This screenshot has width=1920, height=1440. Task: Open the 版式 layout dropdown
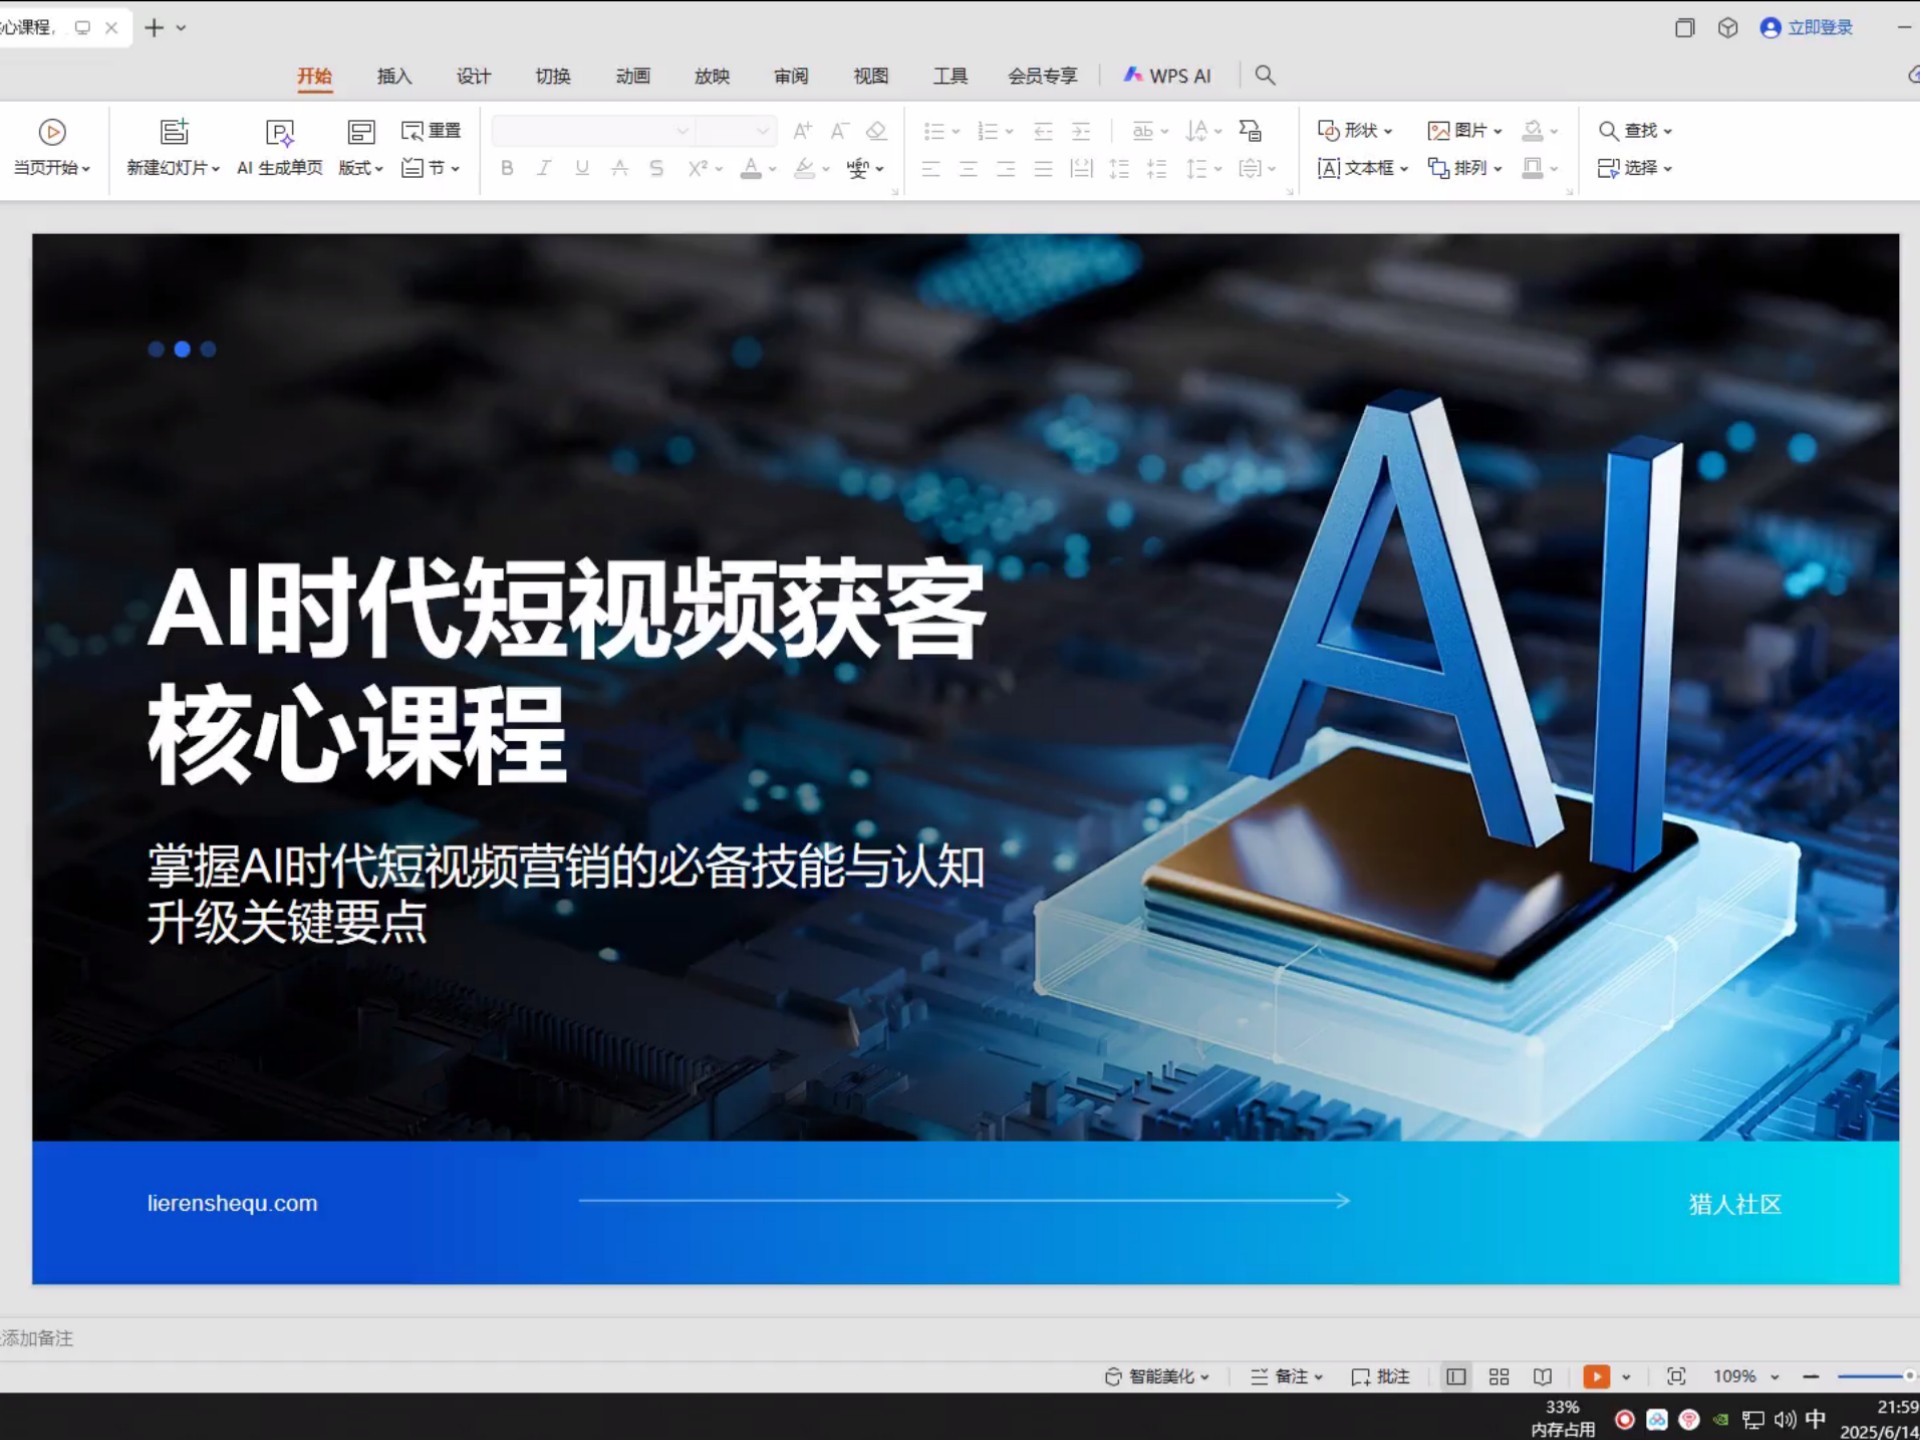(360, 168)
